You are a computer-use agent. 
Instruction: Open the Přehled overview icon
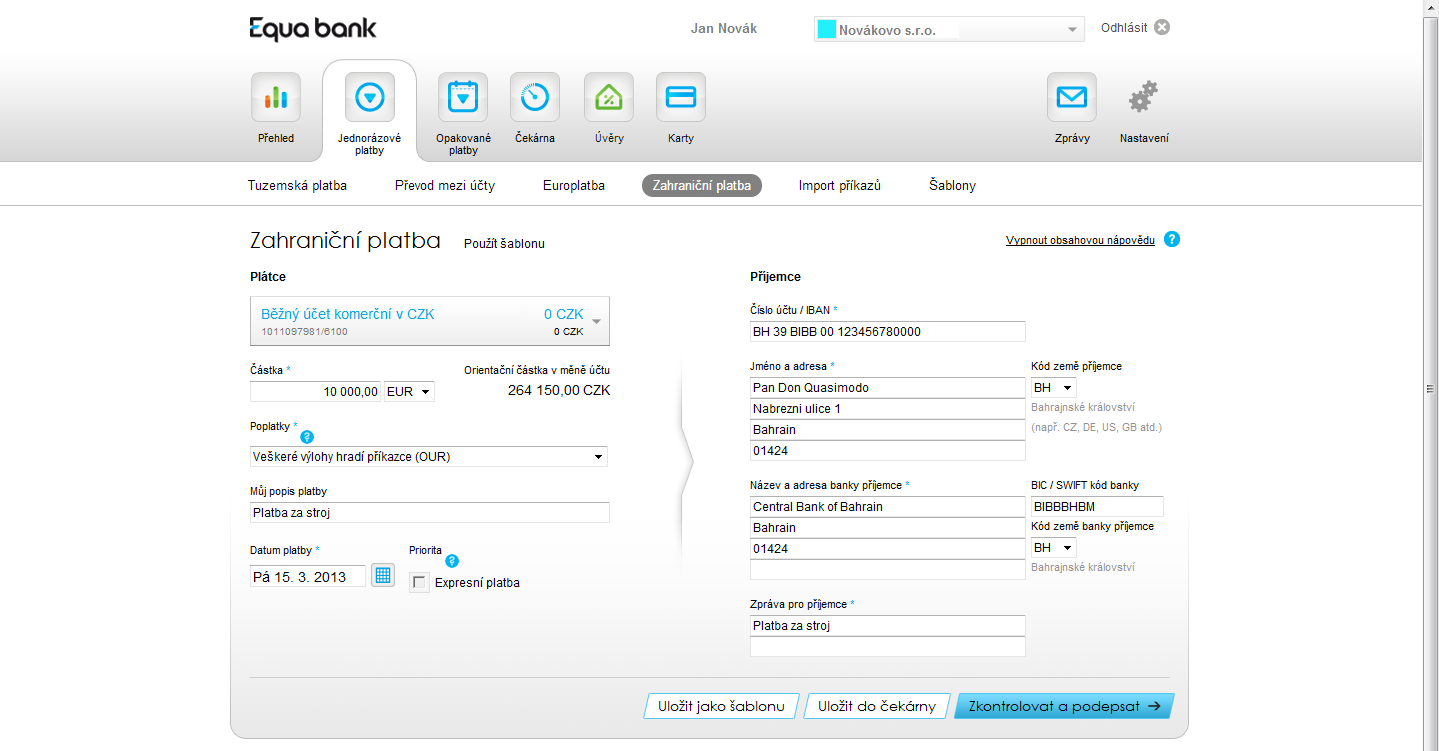point(276,97)
